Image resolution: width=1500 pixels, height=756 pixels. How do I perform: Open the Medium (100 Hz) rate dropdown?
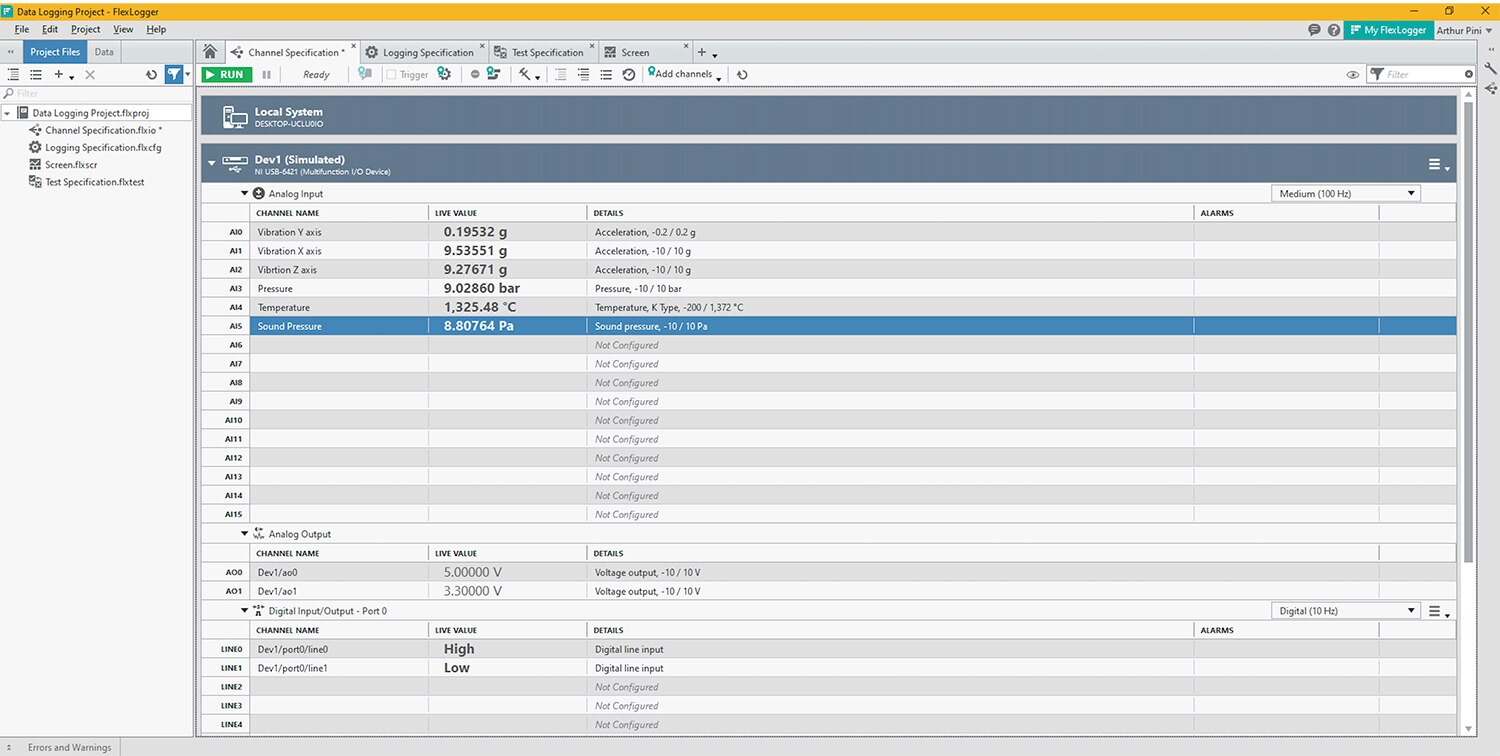(x=1346, y=193)
